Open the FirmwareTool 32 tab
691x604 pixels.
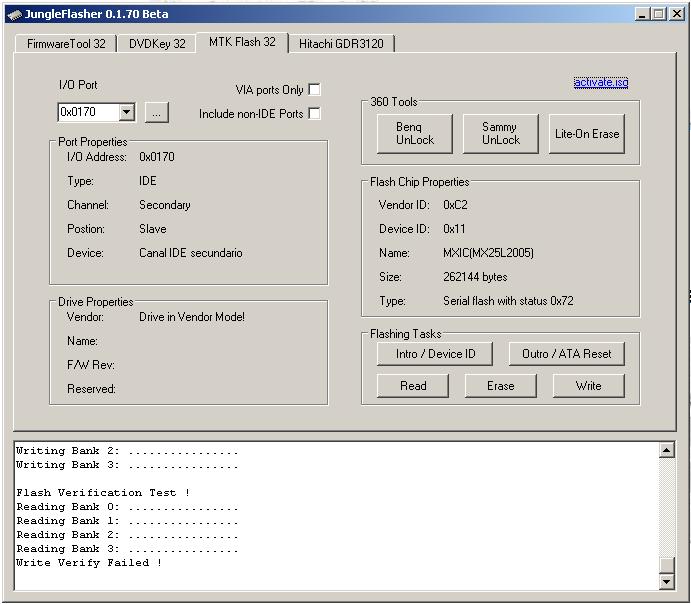coord(66,44)
